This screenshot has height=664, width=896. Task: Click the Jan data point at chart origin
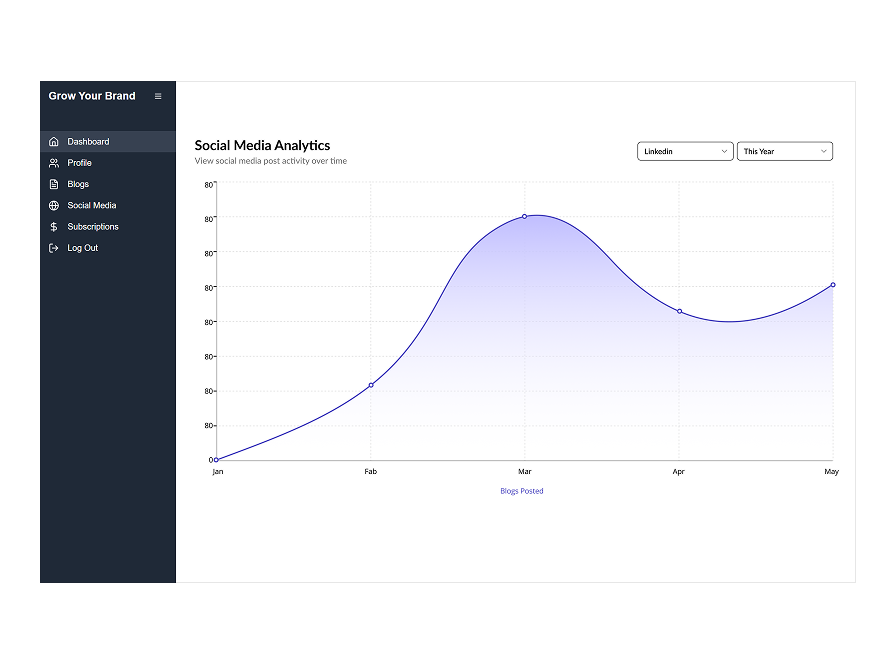pos(217,460)
